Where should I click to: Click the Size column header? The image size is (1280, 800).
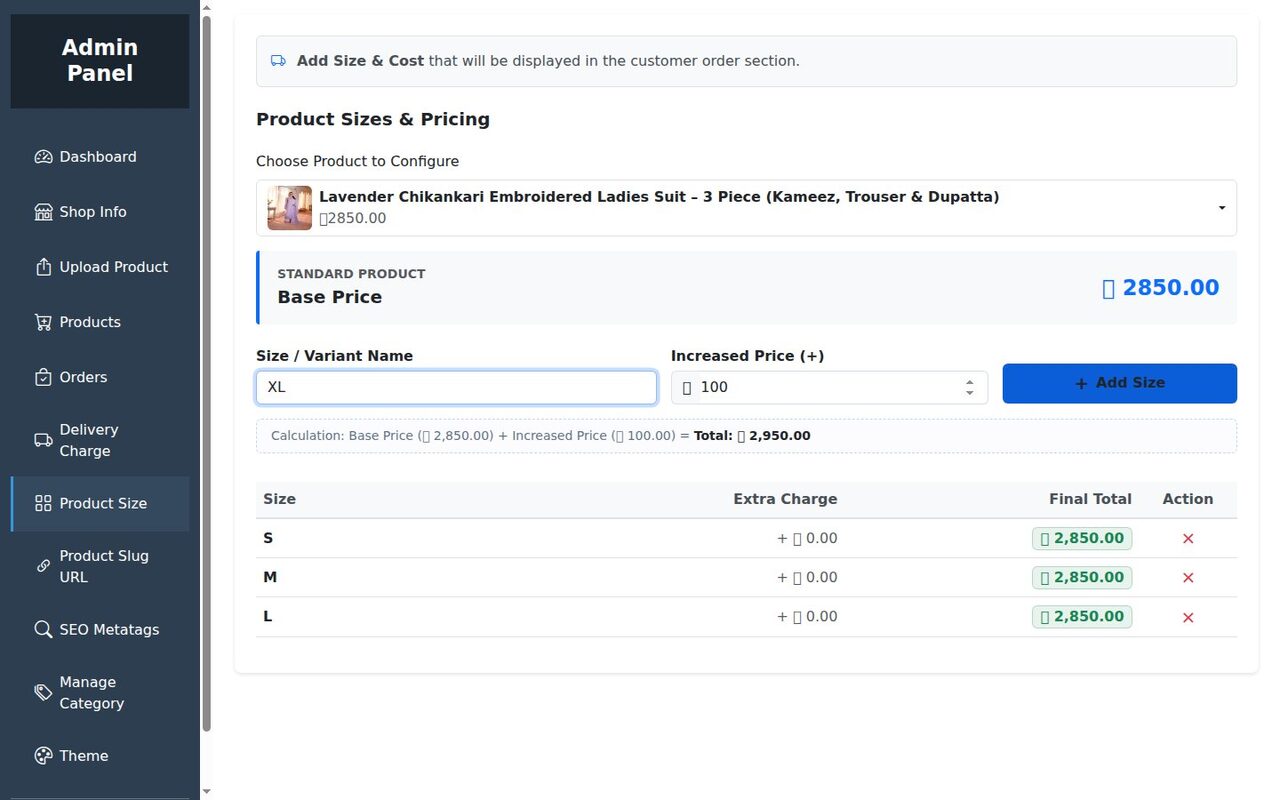pos(279,499)
